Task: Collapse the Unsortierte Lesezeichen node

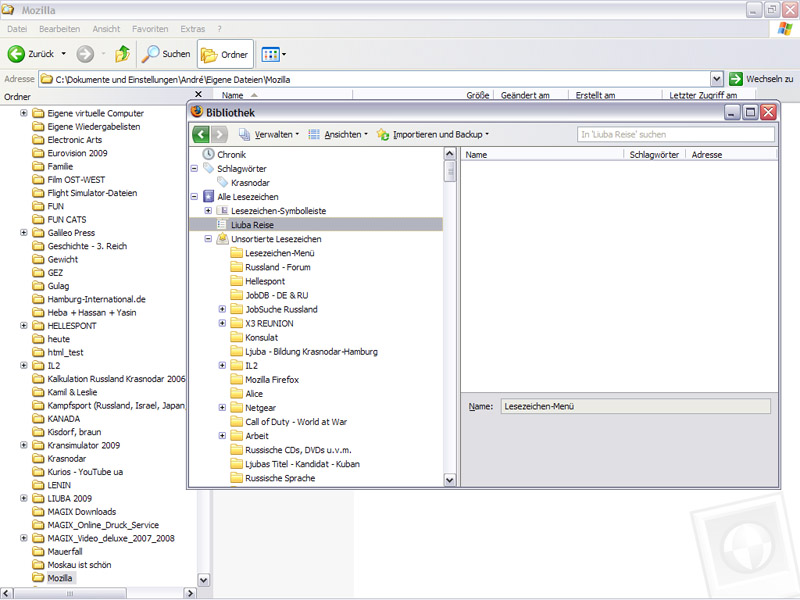Action: [208, 239]
